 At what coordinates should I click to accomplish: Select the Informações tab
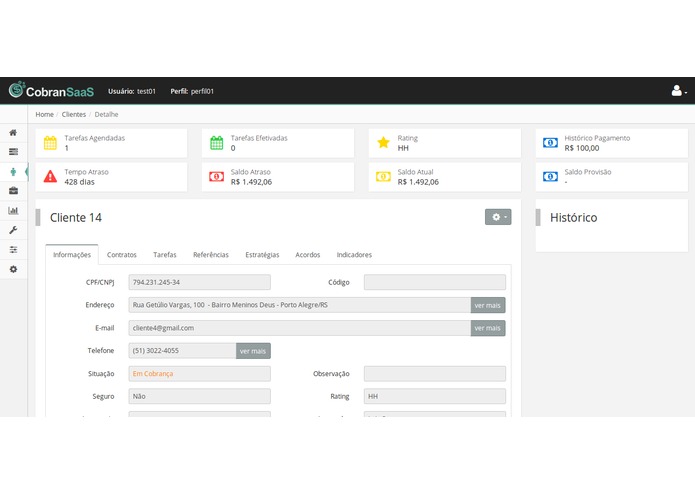(72, 255)
